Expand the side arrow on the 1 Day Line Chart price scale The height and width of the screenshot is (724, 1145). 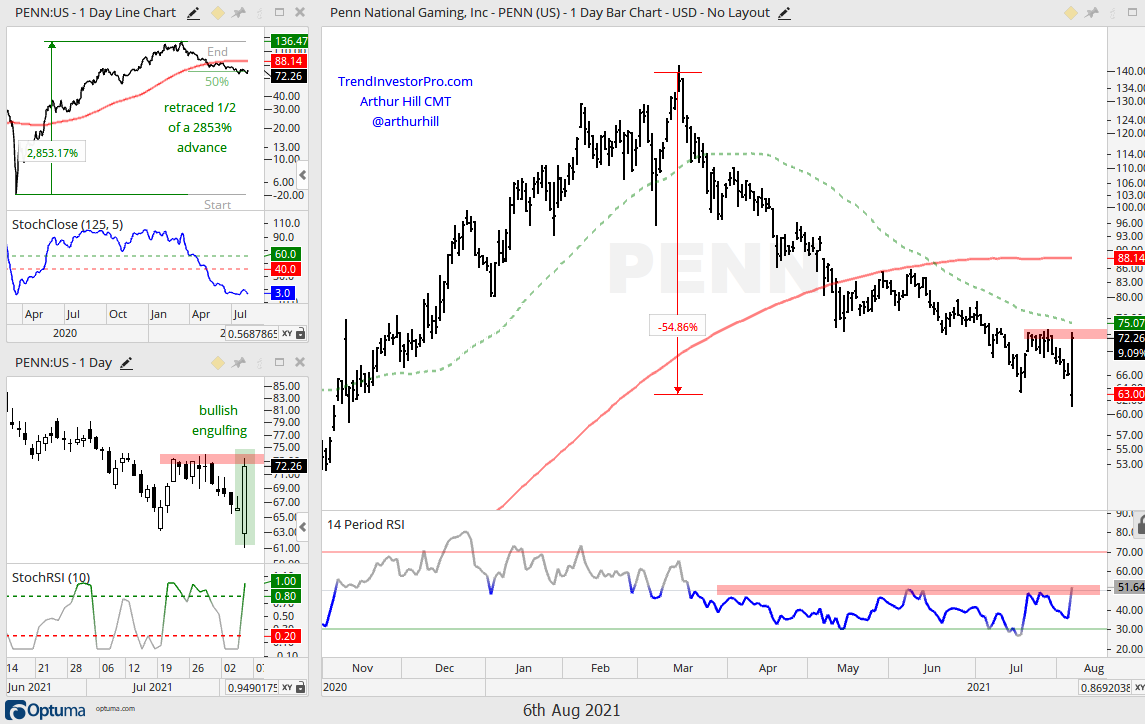tap(303, 175)
